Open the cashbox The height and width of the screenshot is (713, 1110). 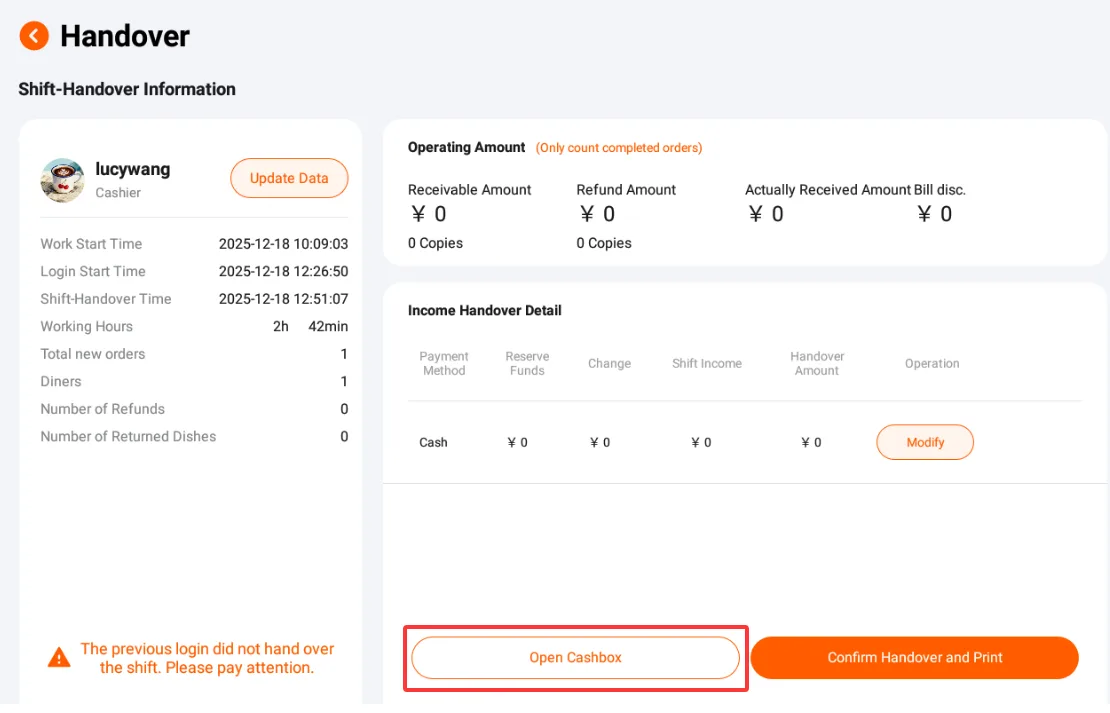coord(575,657)
